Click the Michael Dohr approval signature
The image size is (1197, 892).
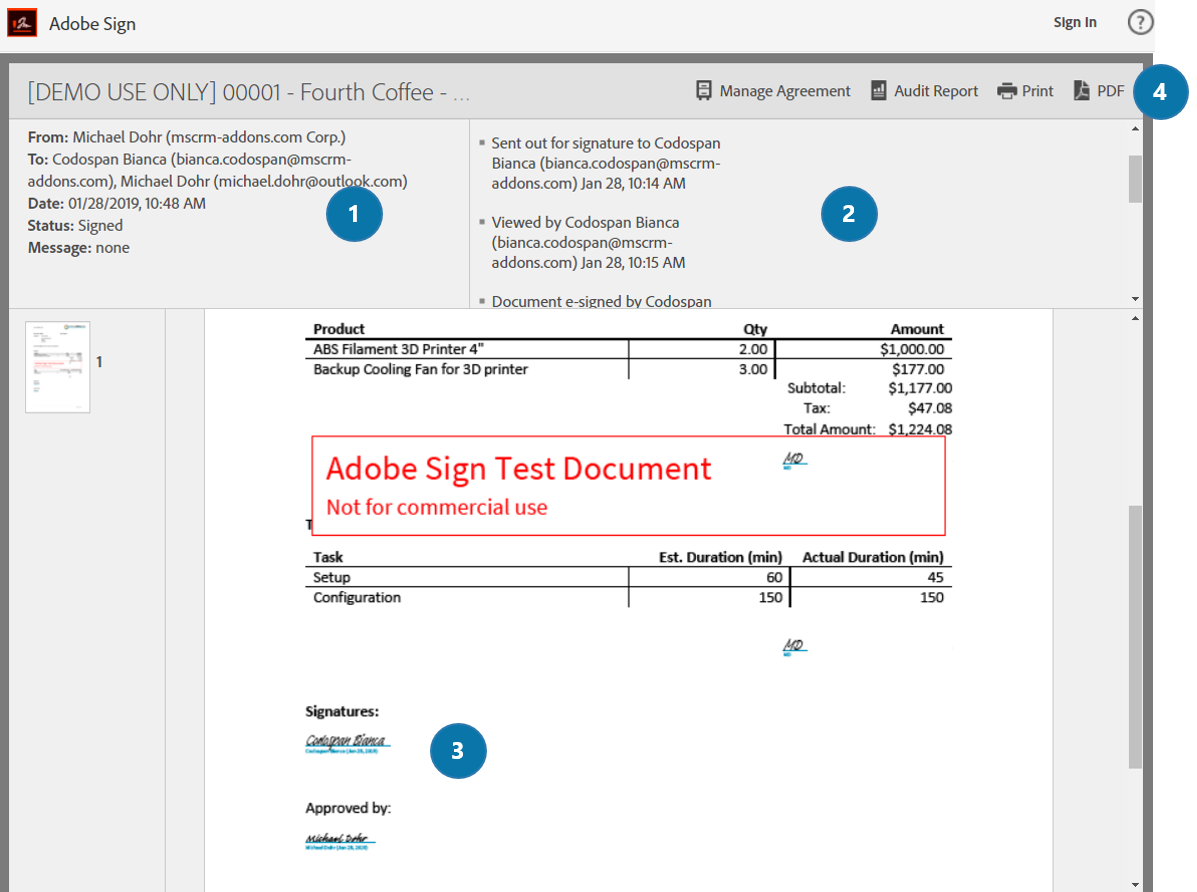(340, 841)
